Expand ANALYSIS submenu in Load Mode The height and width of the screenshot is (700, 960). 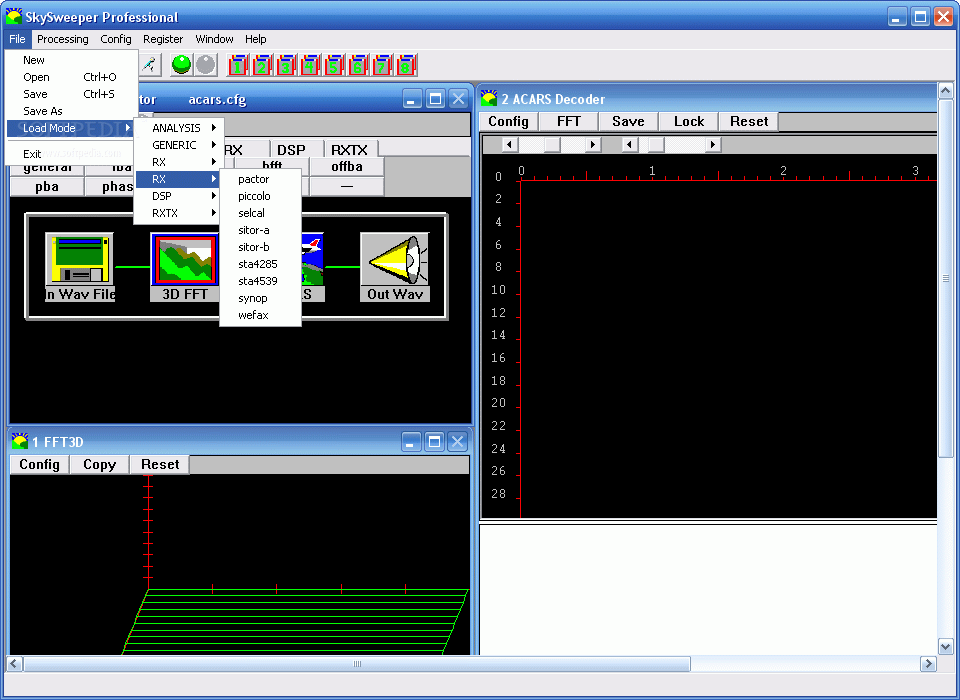[x=179, y=127]
